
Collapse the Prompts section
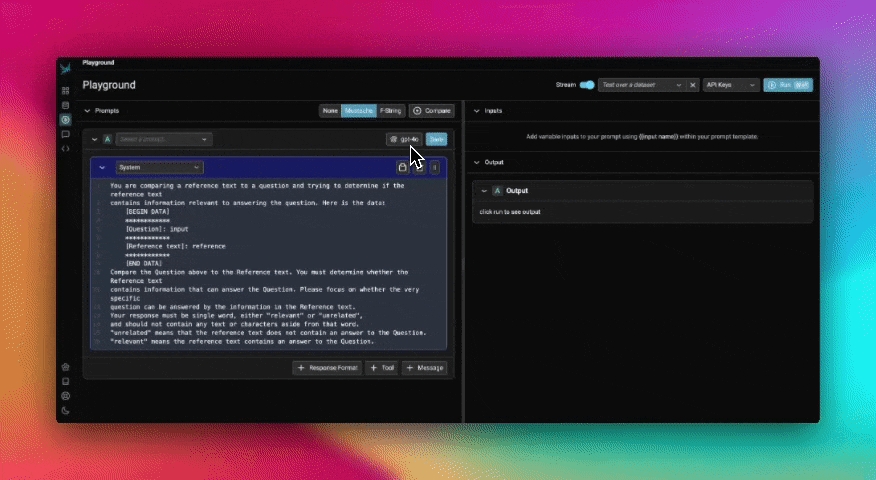[87, 111]
